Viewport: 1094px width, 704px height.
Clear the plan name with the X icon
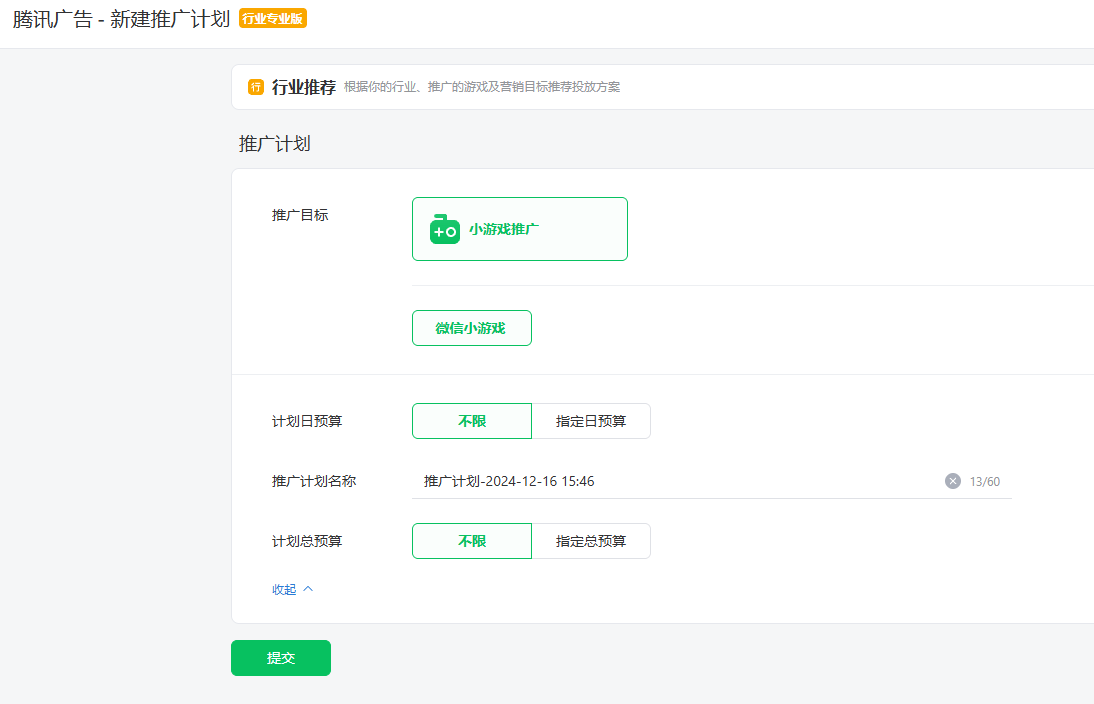[x=952, y=481]
